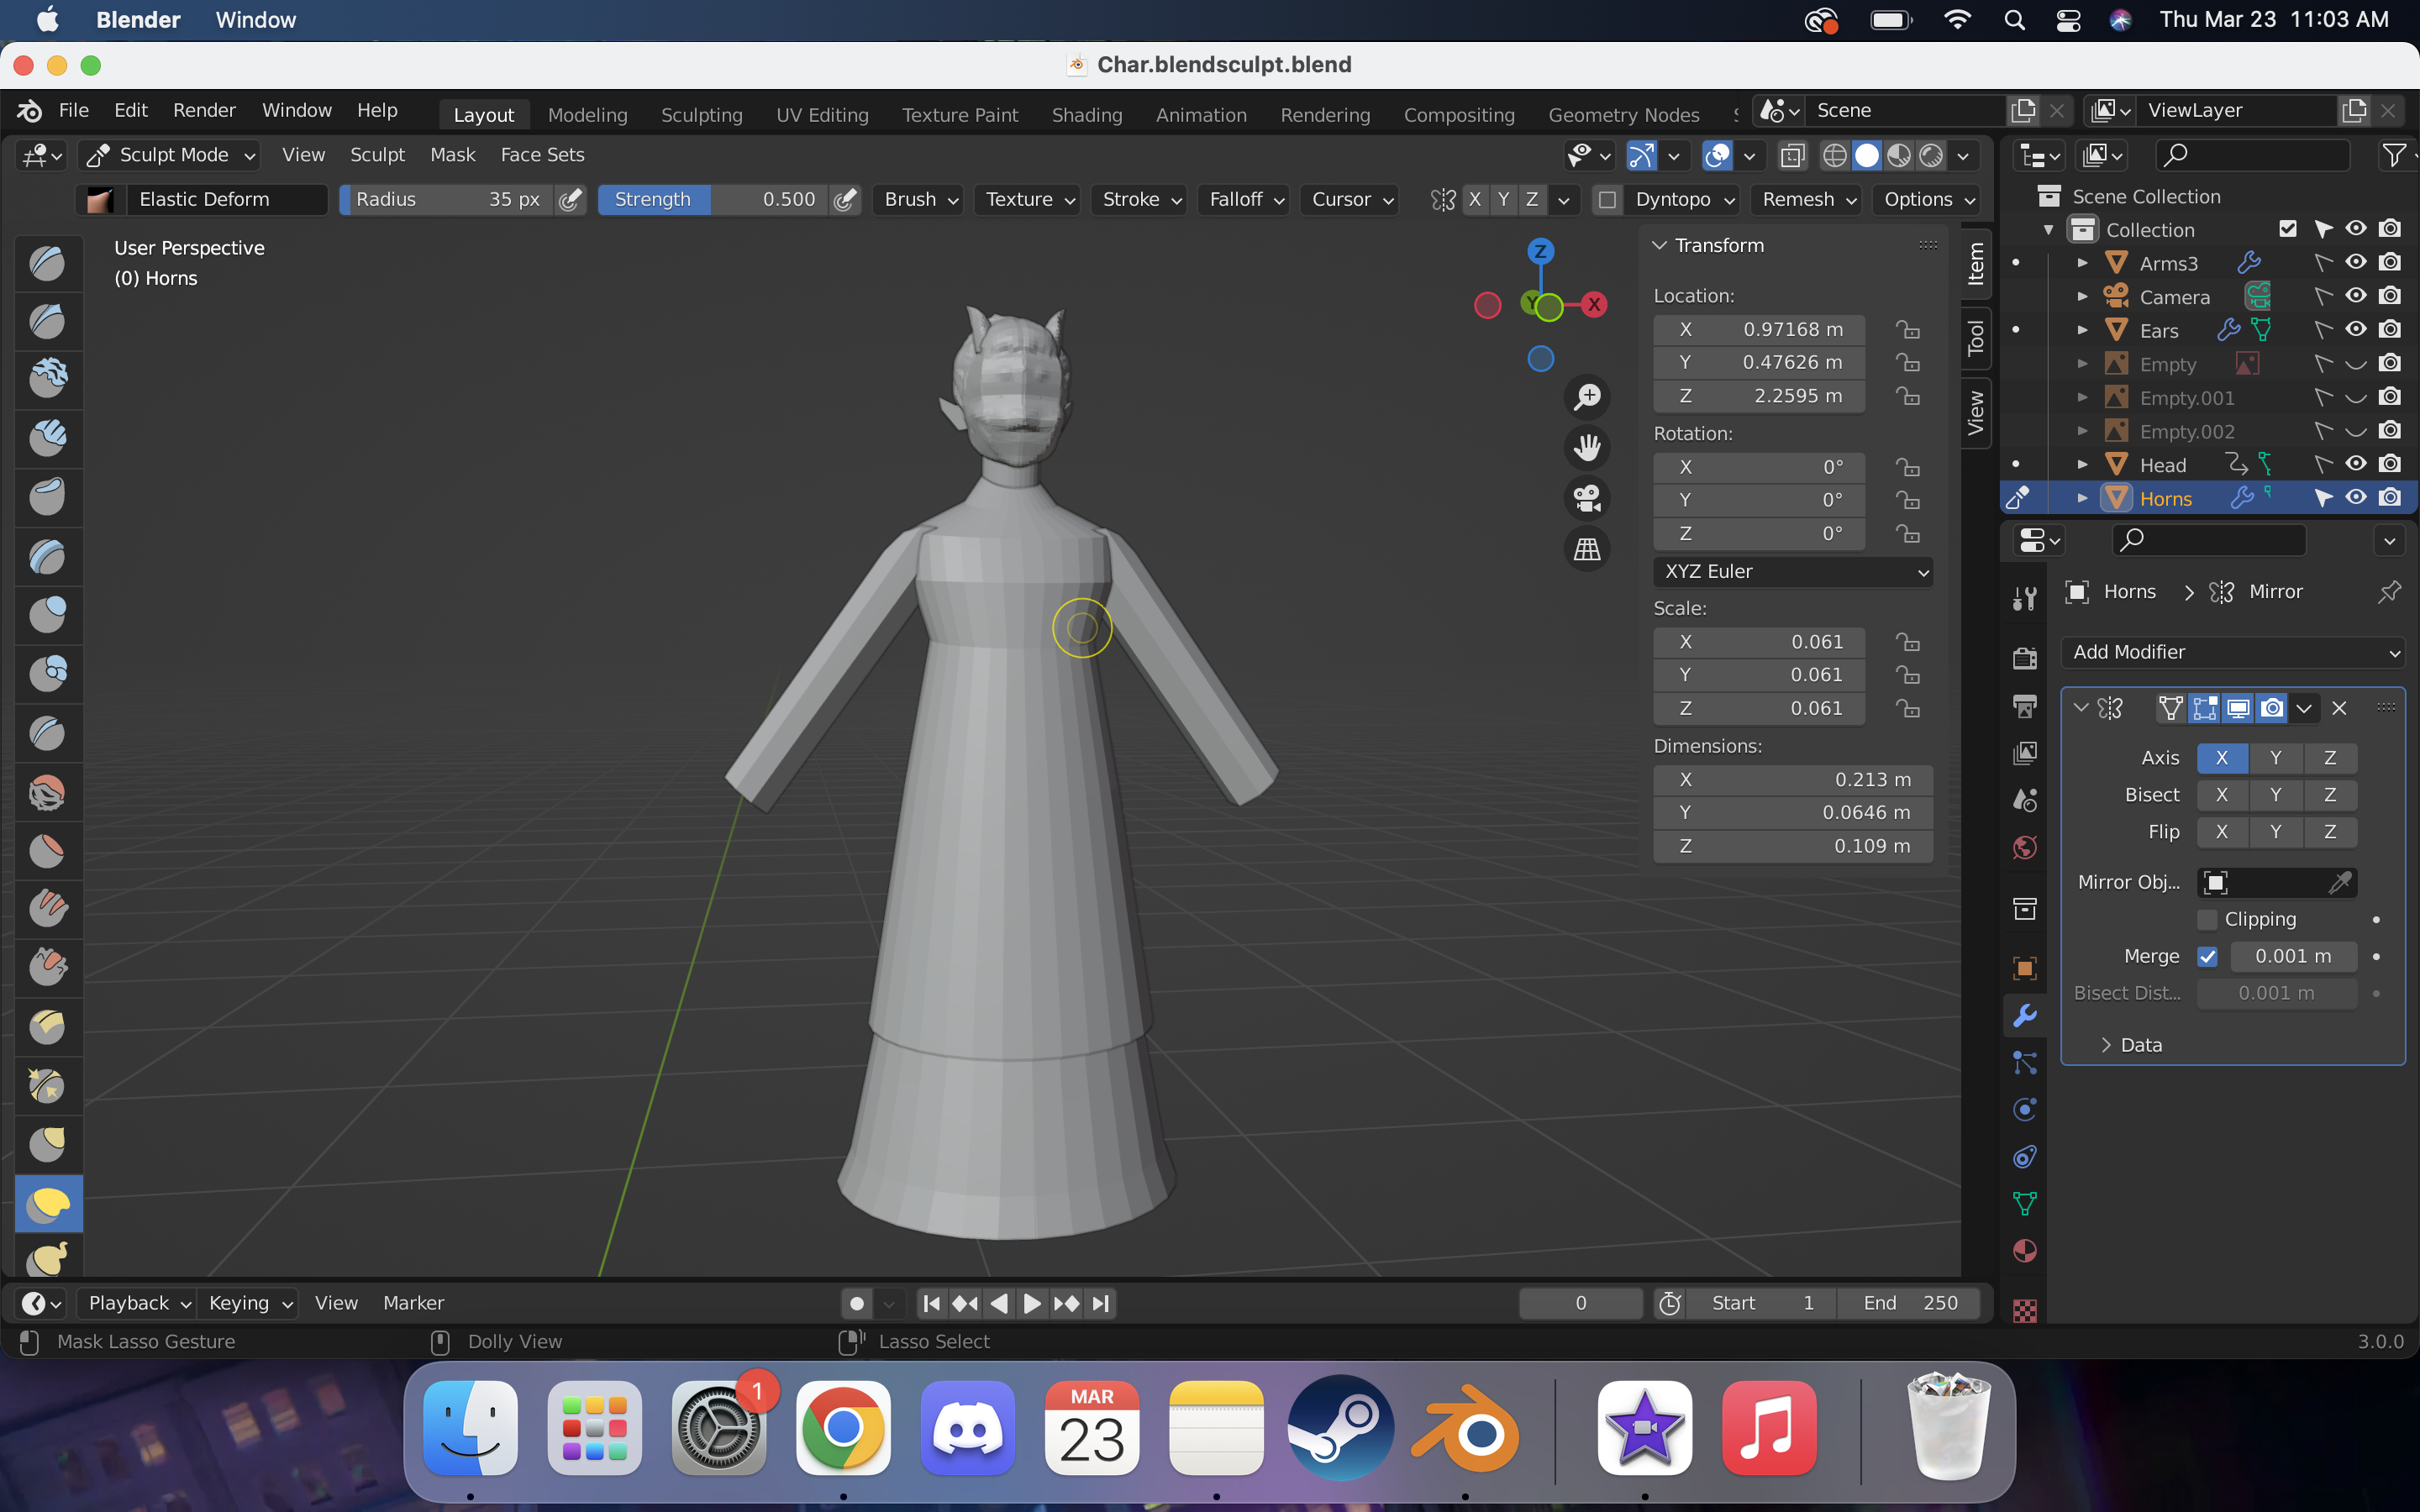Screen dimensions: 2420x1512
Task: Enable Mirror axis Y button
Action: (x=2275, y=758)
